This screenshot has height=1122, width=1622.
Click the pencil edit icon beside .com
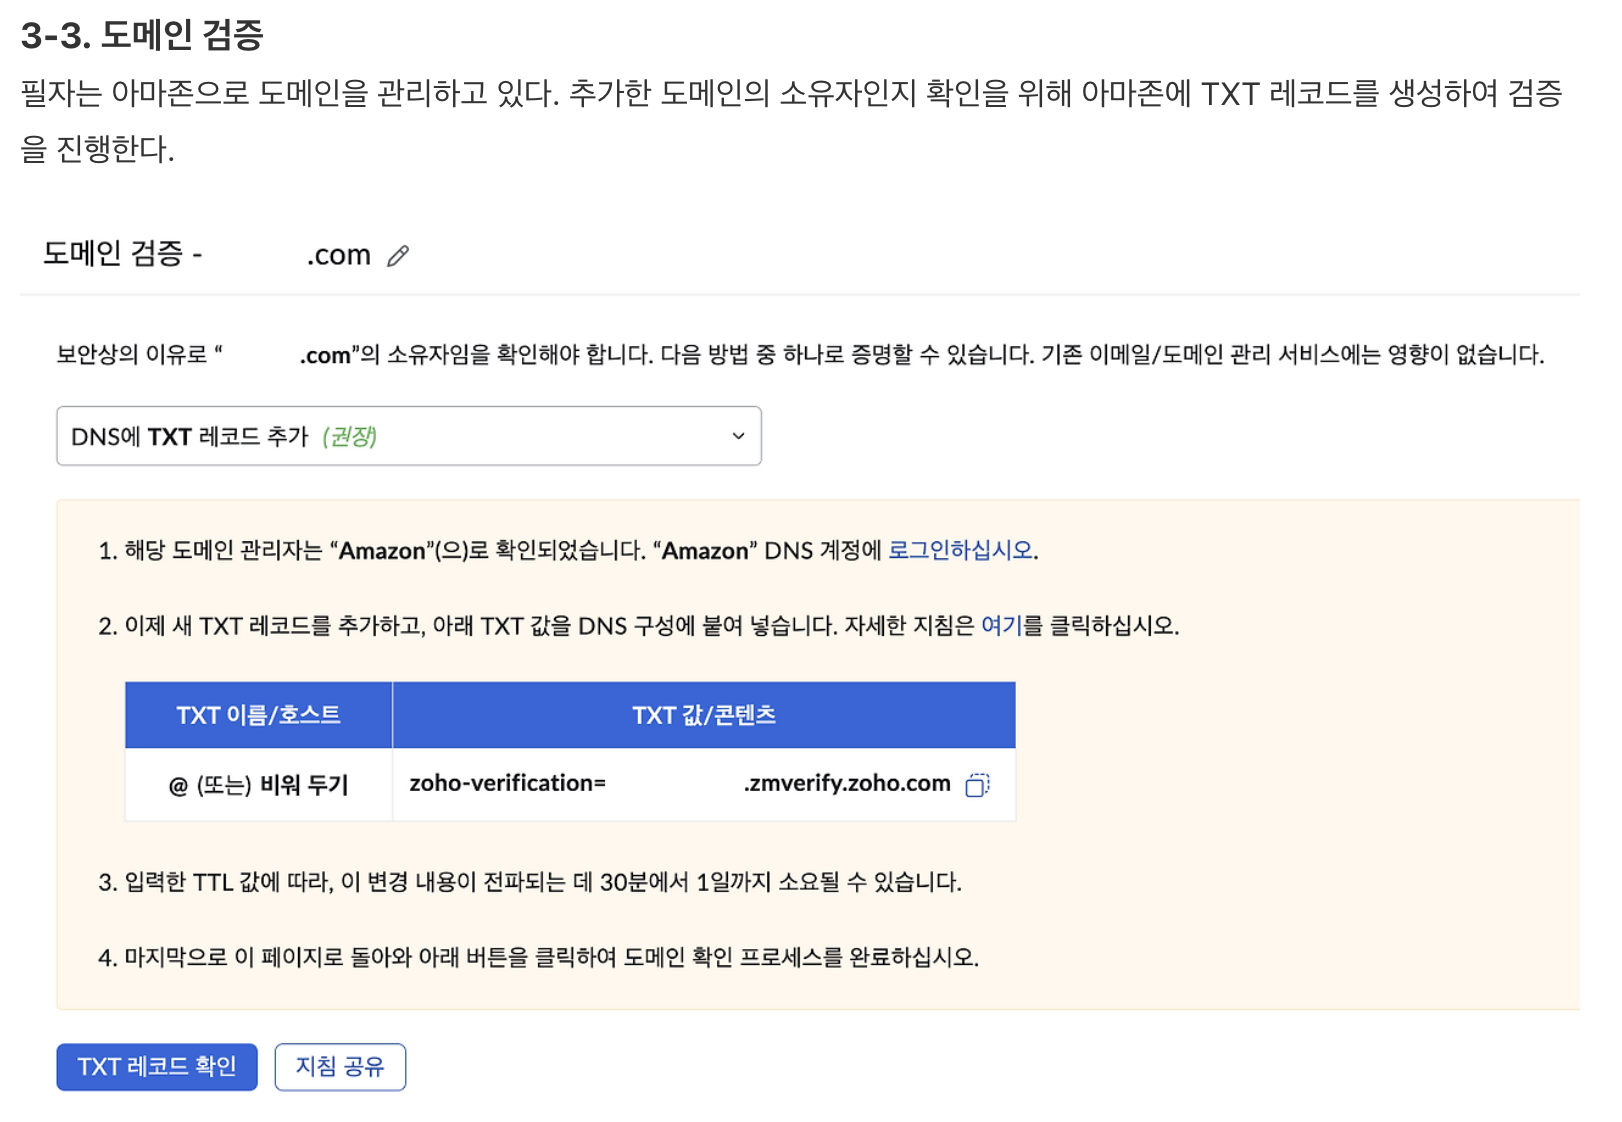(x=398, y=256)
